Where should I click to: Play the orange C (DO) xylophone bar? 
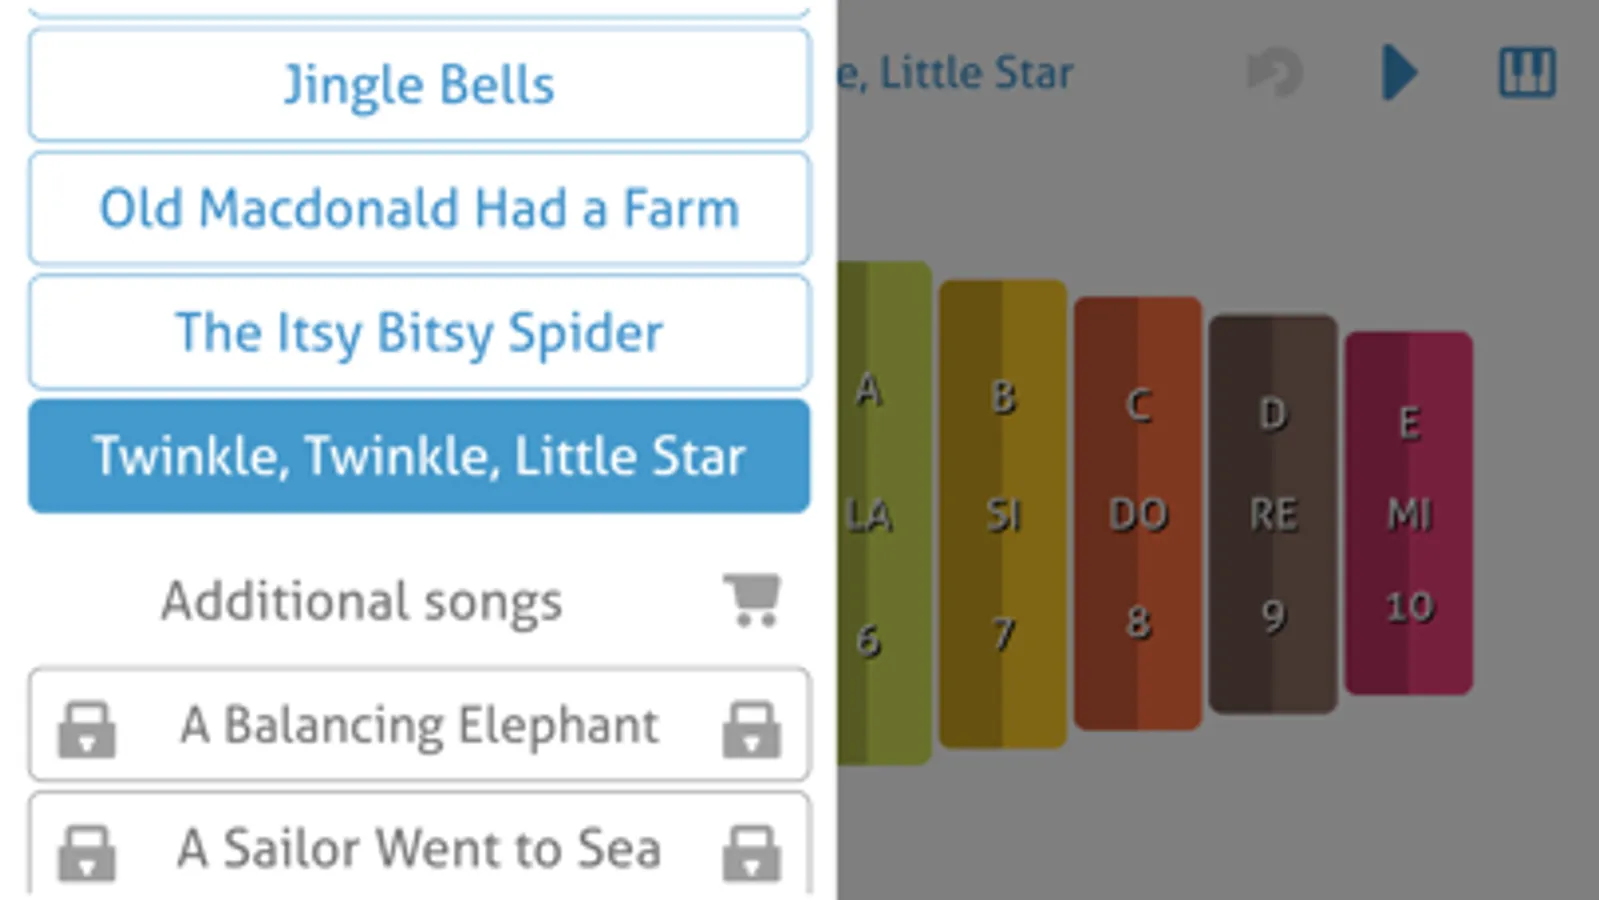click(1138, 512)
